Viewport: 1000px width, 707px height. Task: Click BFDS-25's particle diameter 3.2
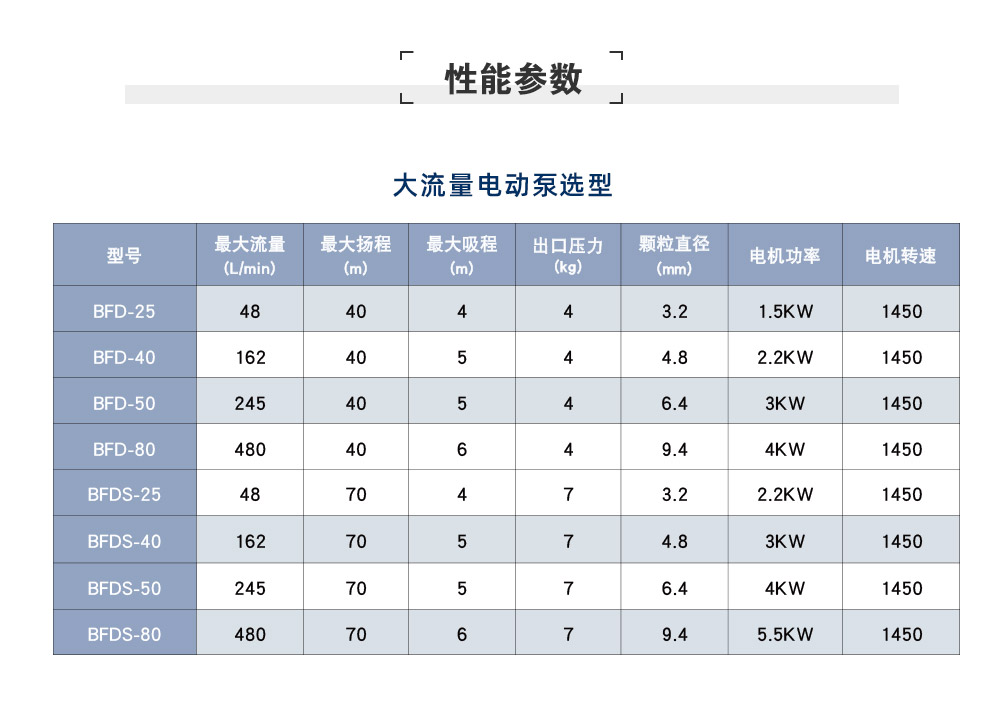tap(675, 494)
